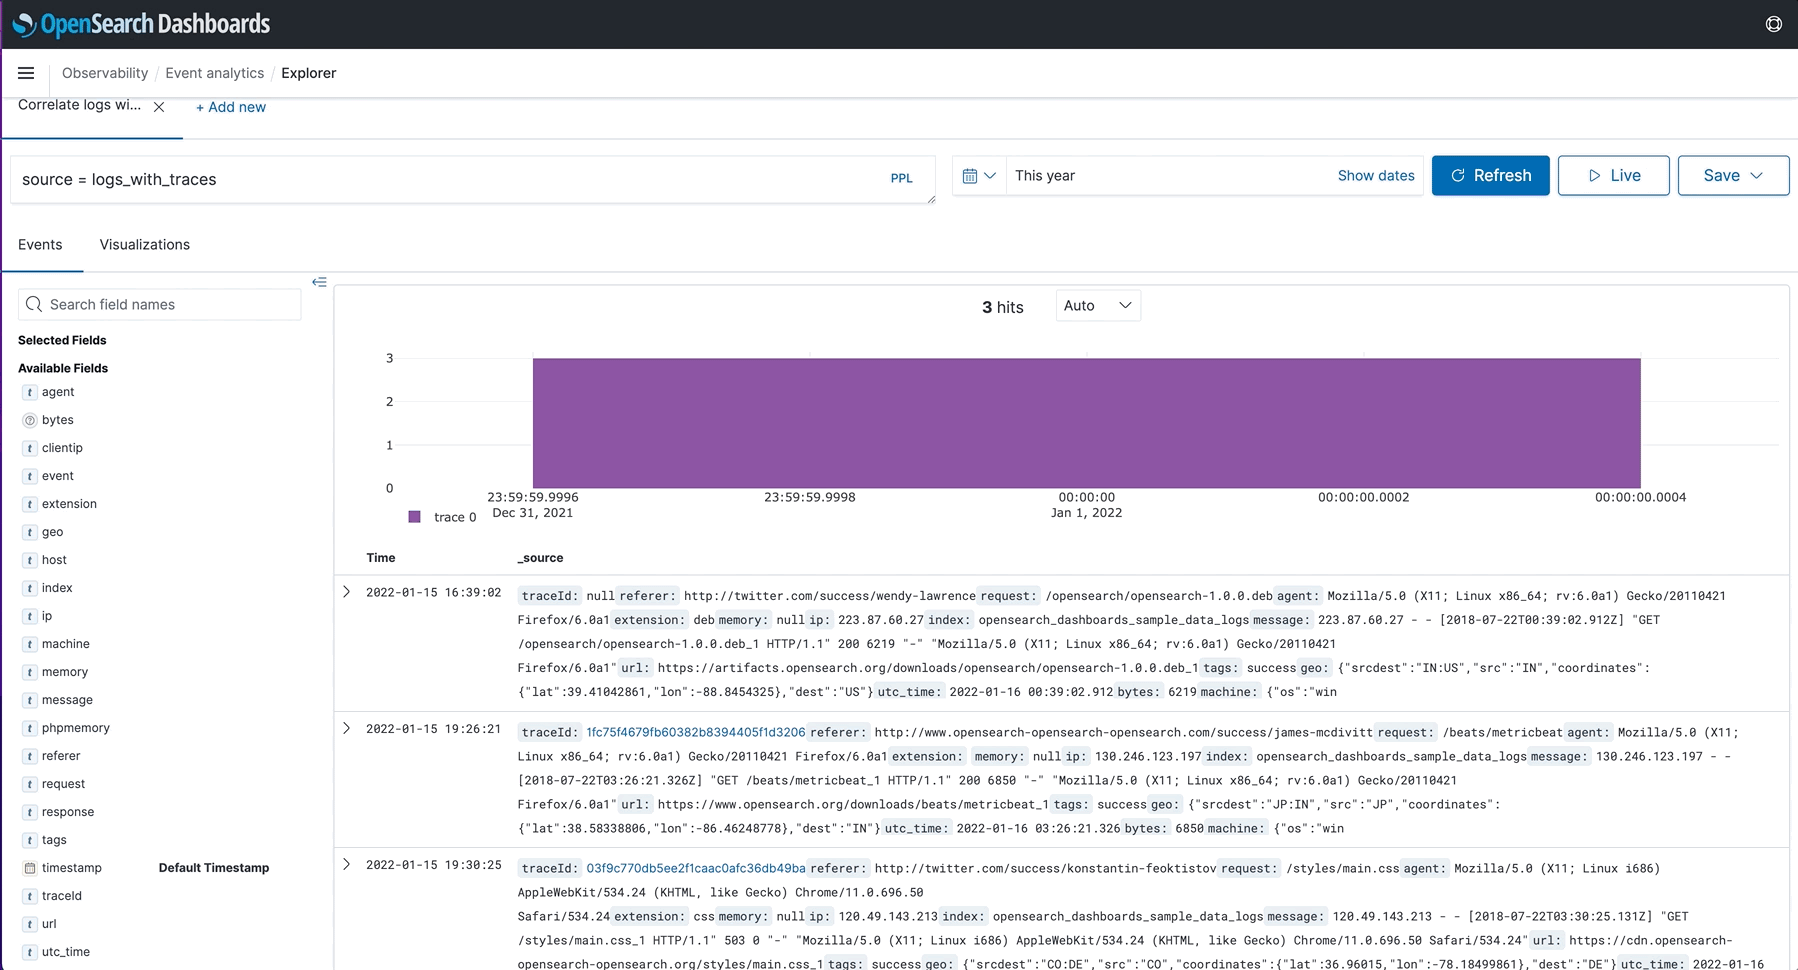The width and height of the screenshot is (1798, 970).
Task: Open the hamburger navigation menu
Action: [x=26, y=73]
